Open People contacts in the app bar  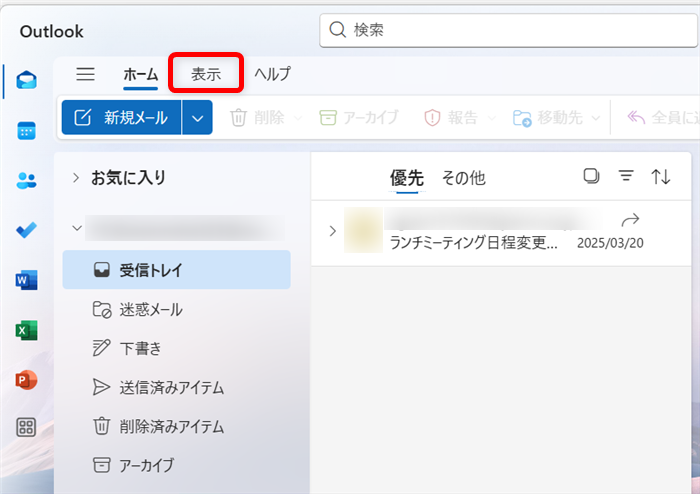pyautogui.click(x=26, y=180)
